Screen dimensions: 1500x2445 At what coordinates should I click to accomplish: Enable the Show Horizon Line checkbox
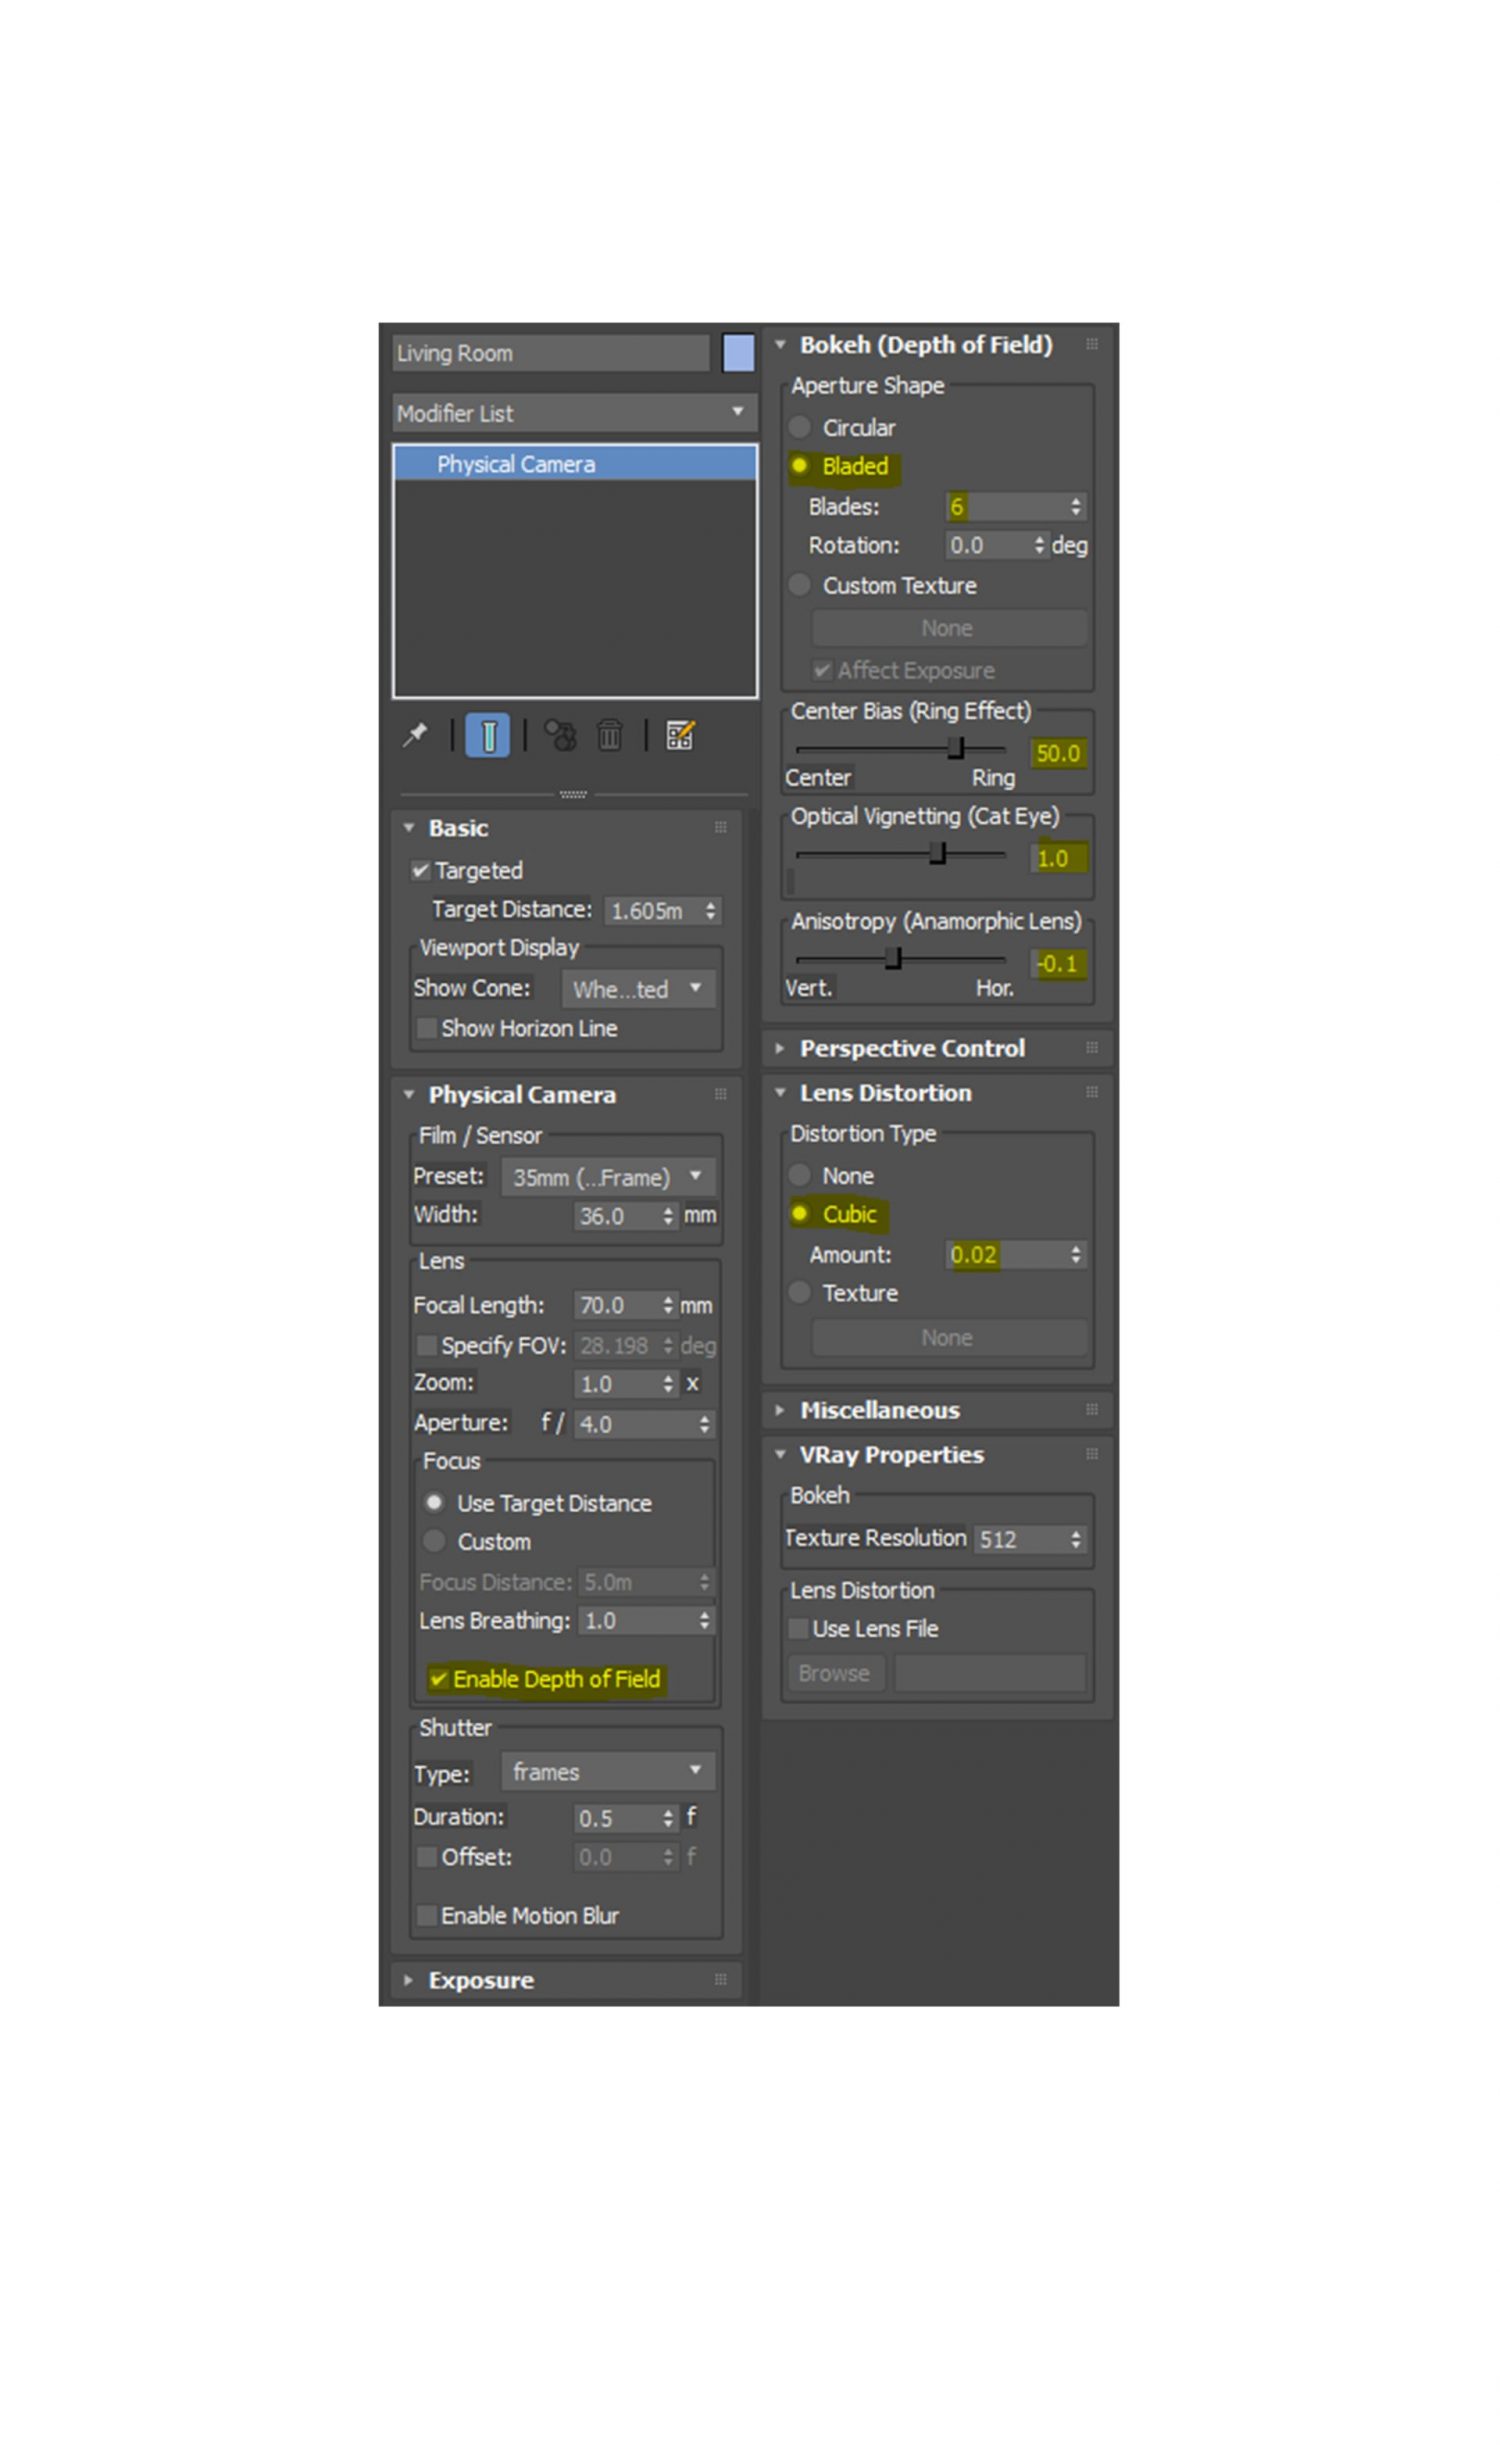pyautogui.click(x=427, y=1029)
